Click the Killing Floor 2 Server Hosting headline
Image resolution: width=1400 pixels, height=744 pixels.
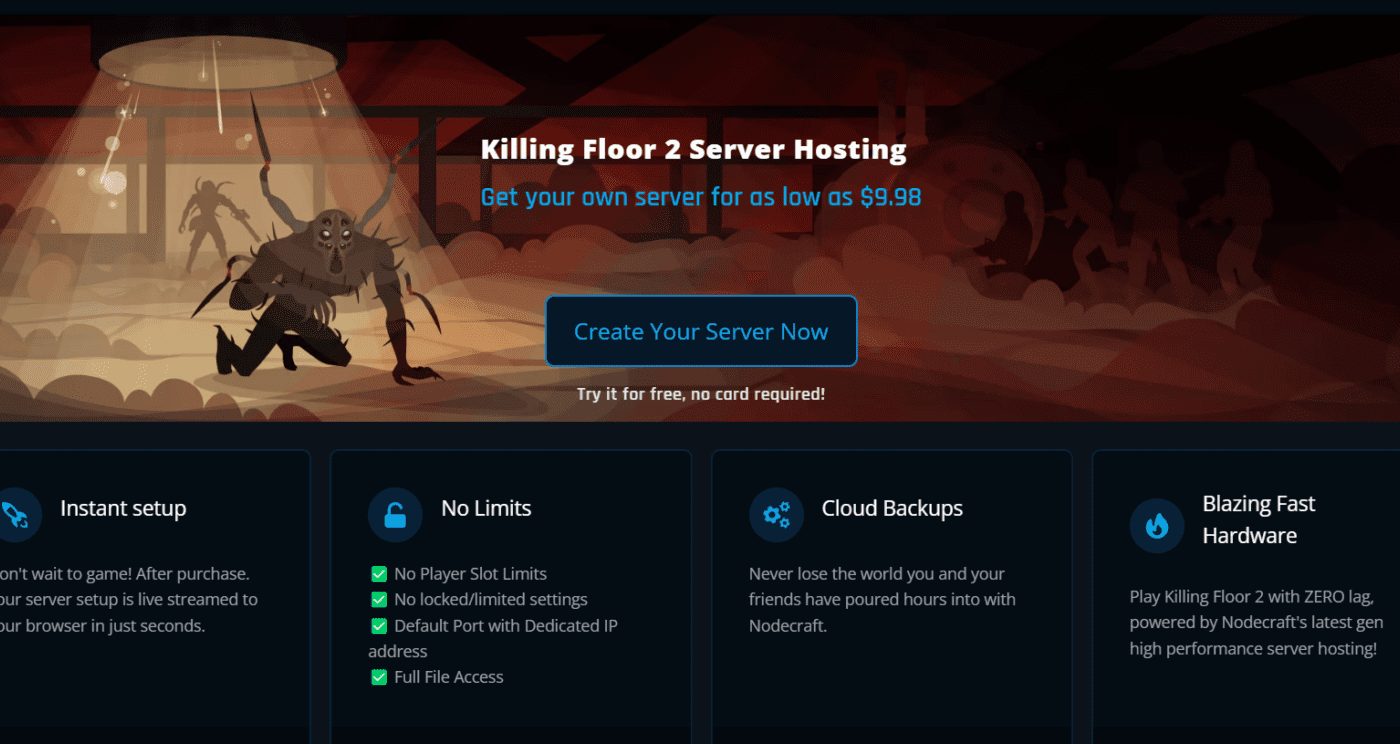click(693, 150)
